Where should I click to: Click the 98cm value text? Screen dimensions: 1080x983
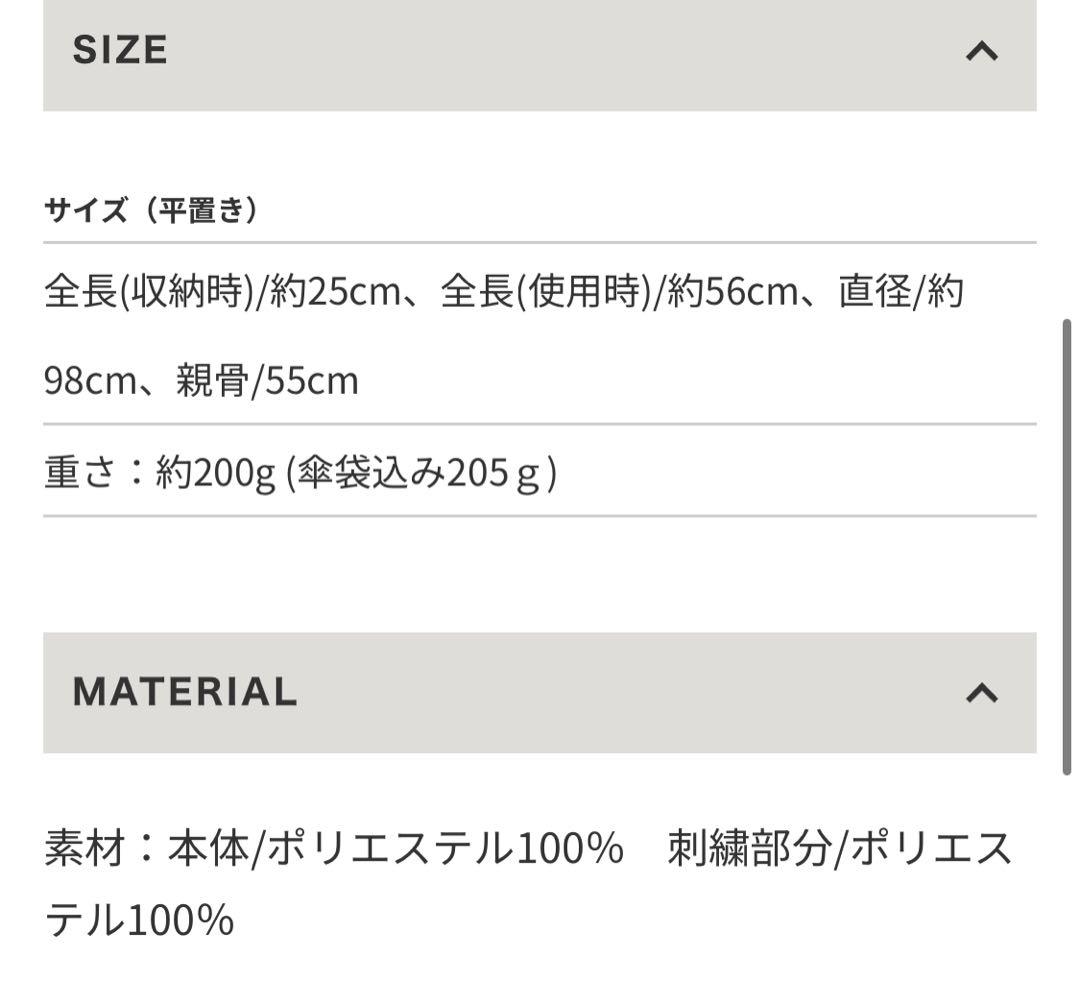coord(88,381)
